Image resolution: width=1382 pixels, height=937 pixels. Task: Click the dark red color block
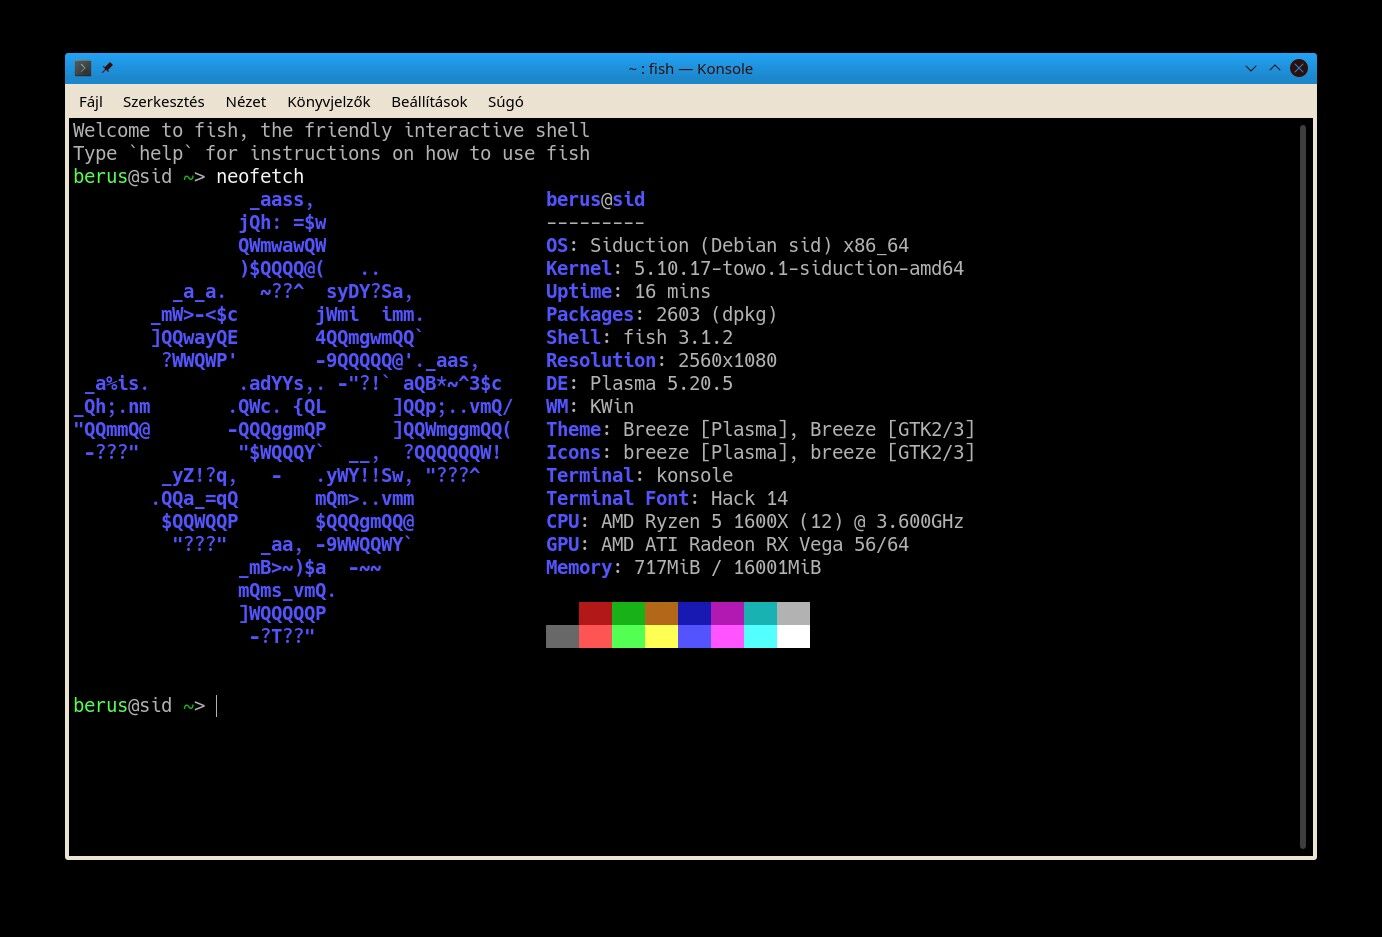click(595, 613)
